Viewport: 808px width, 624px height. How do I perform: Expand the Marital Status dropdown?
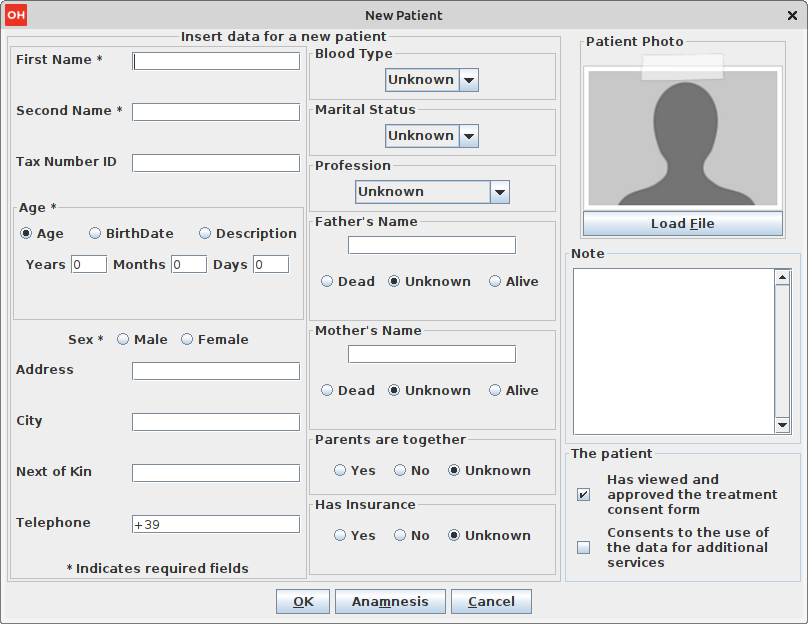pos(468,136)
